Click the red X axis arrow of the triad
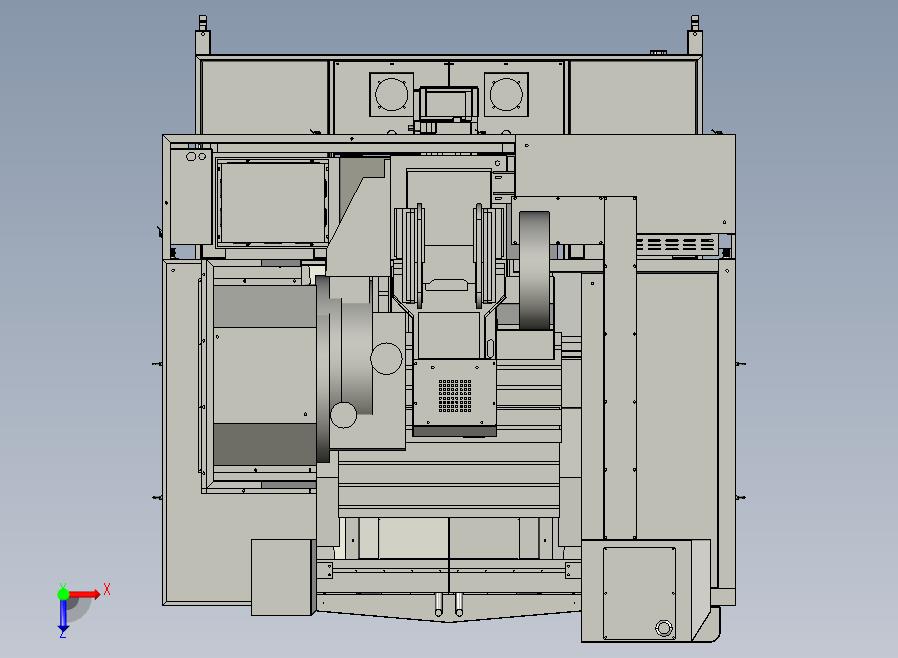898x658 pixels. [85, 594]
